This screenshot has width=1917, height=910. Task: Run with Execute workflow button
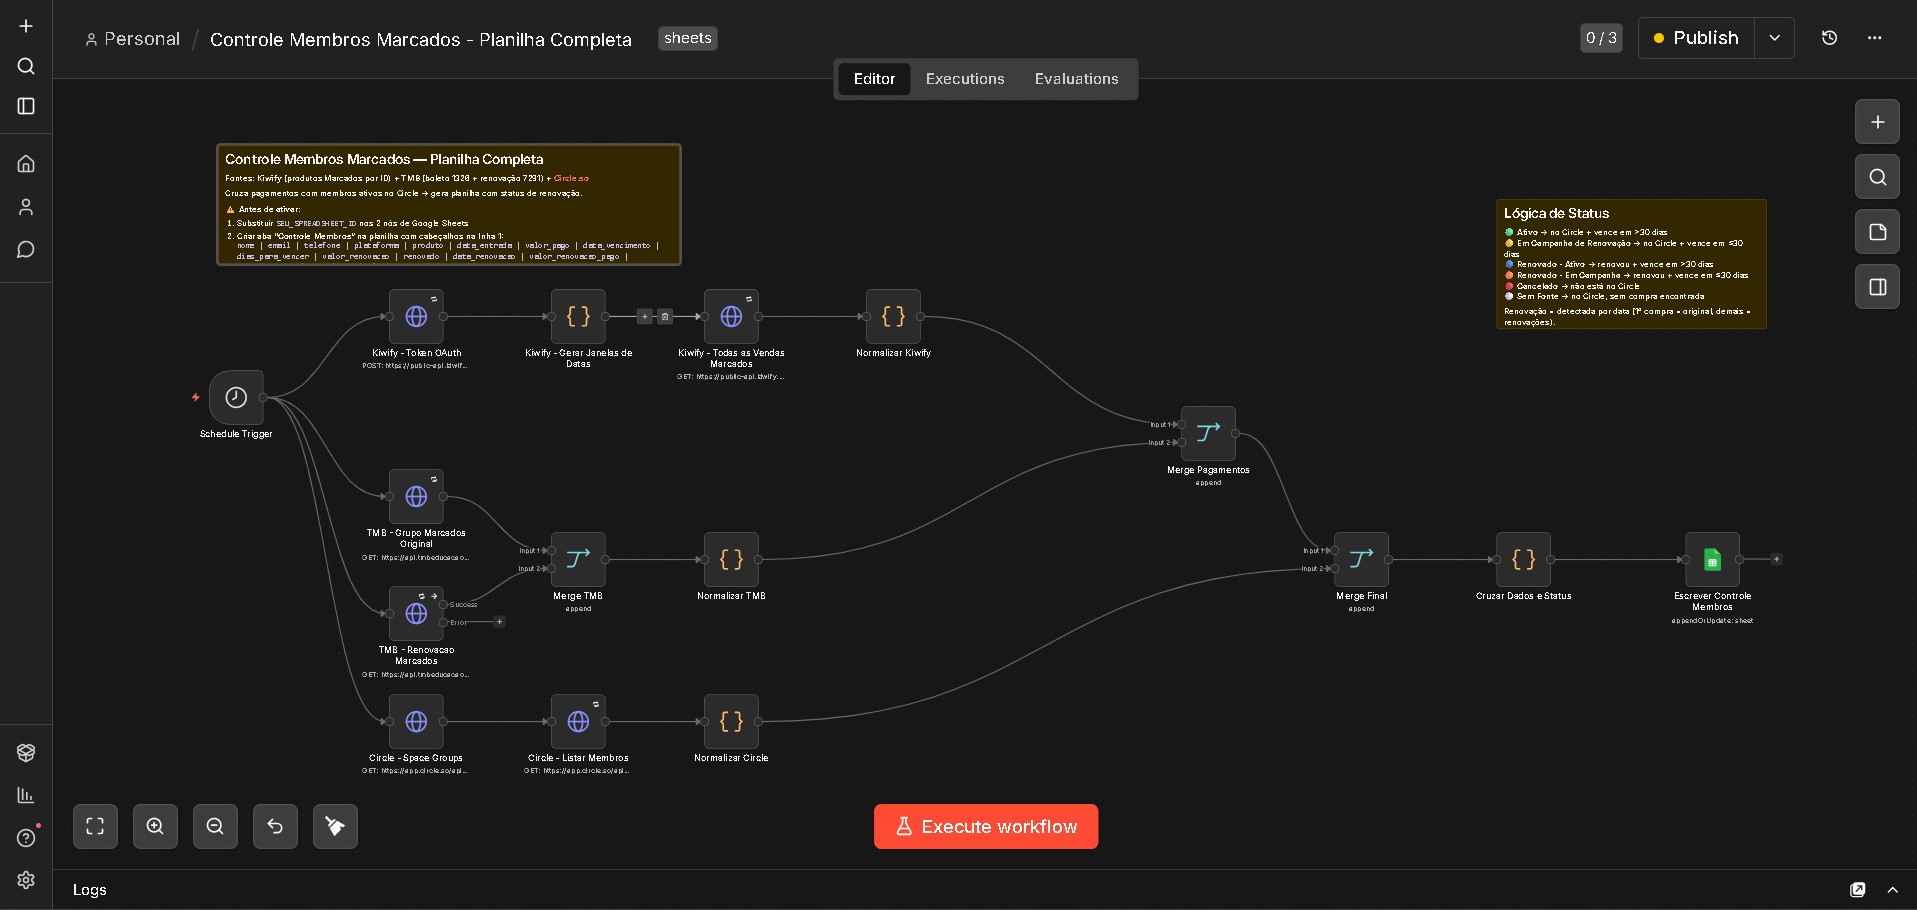[x=986, y=827]
